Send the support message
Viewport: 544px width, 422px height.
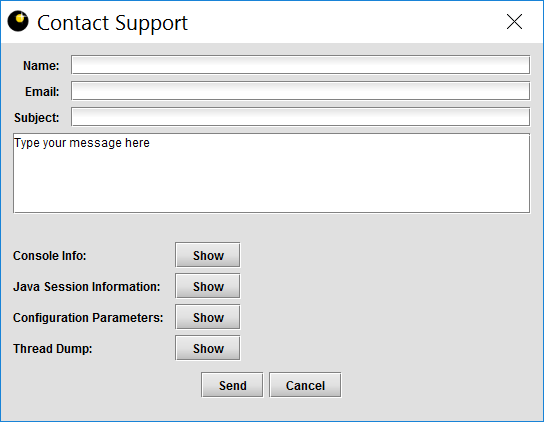232,385
